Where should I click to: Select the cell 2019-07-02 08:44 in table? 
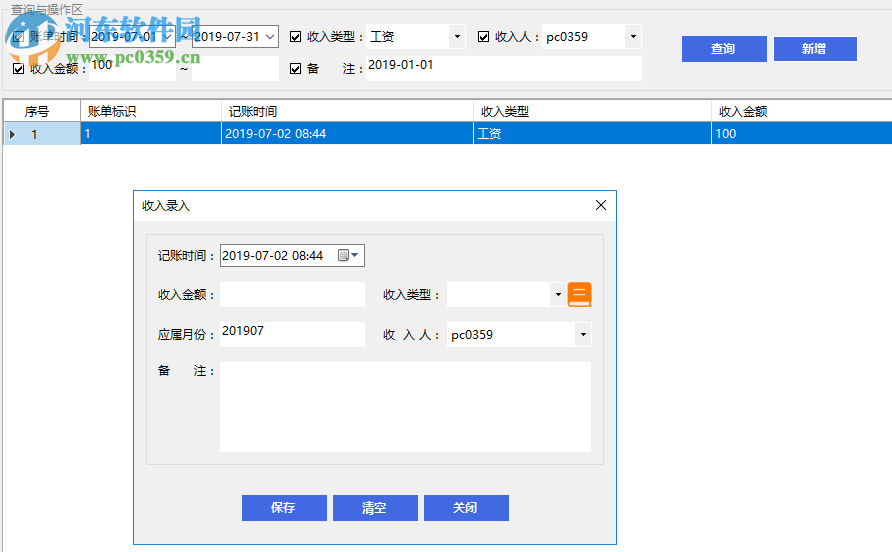pos(347,134)
